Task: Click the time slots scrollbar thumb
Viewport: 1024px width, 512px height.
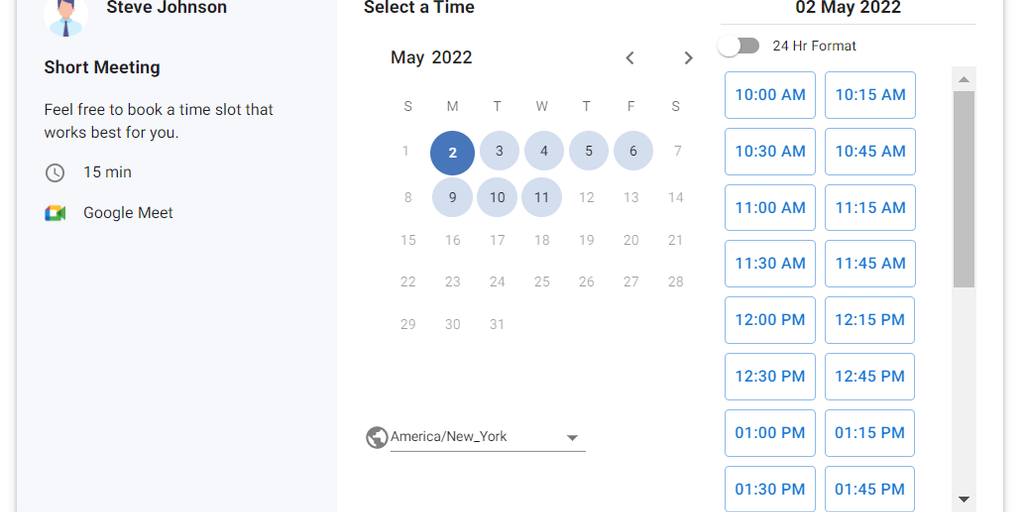Action: click(x=963, y=188)
